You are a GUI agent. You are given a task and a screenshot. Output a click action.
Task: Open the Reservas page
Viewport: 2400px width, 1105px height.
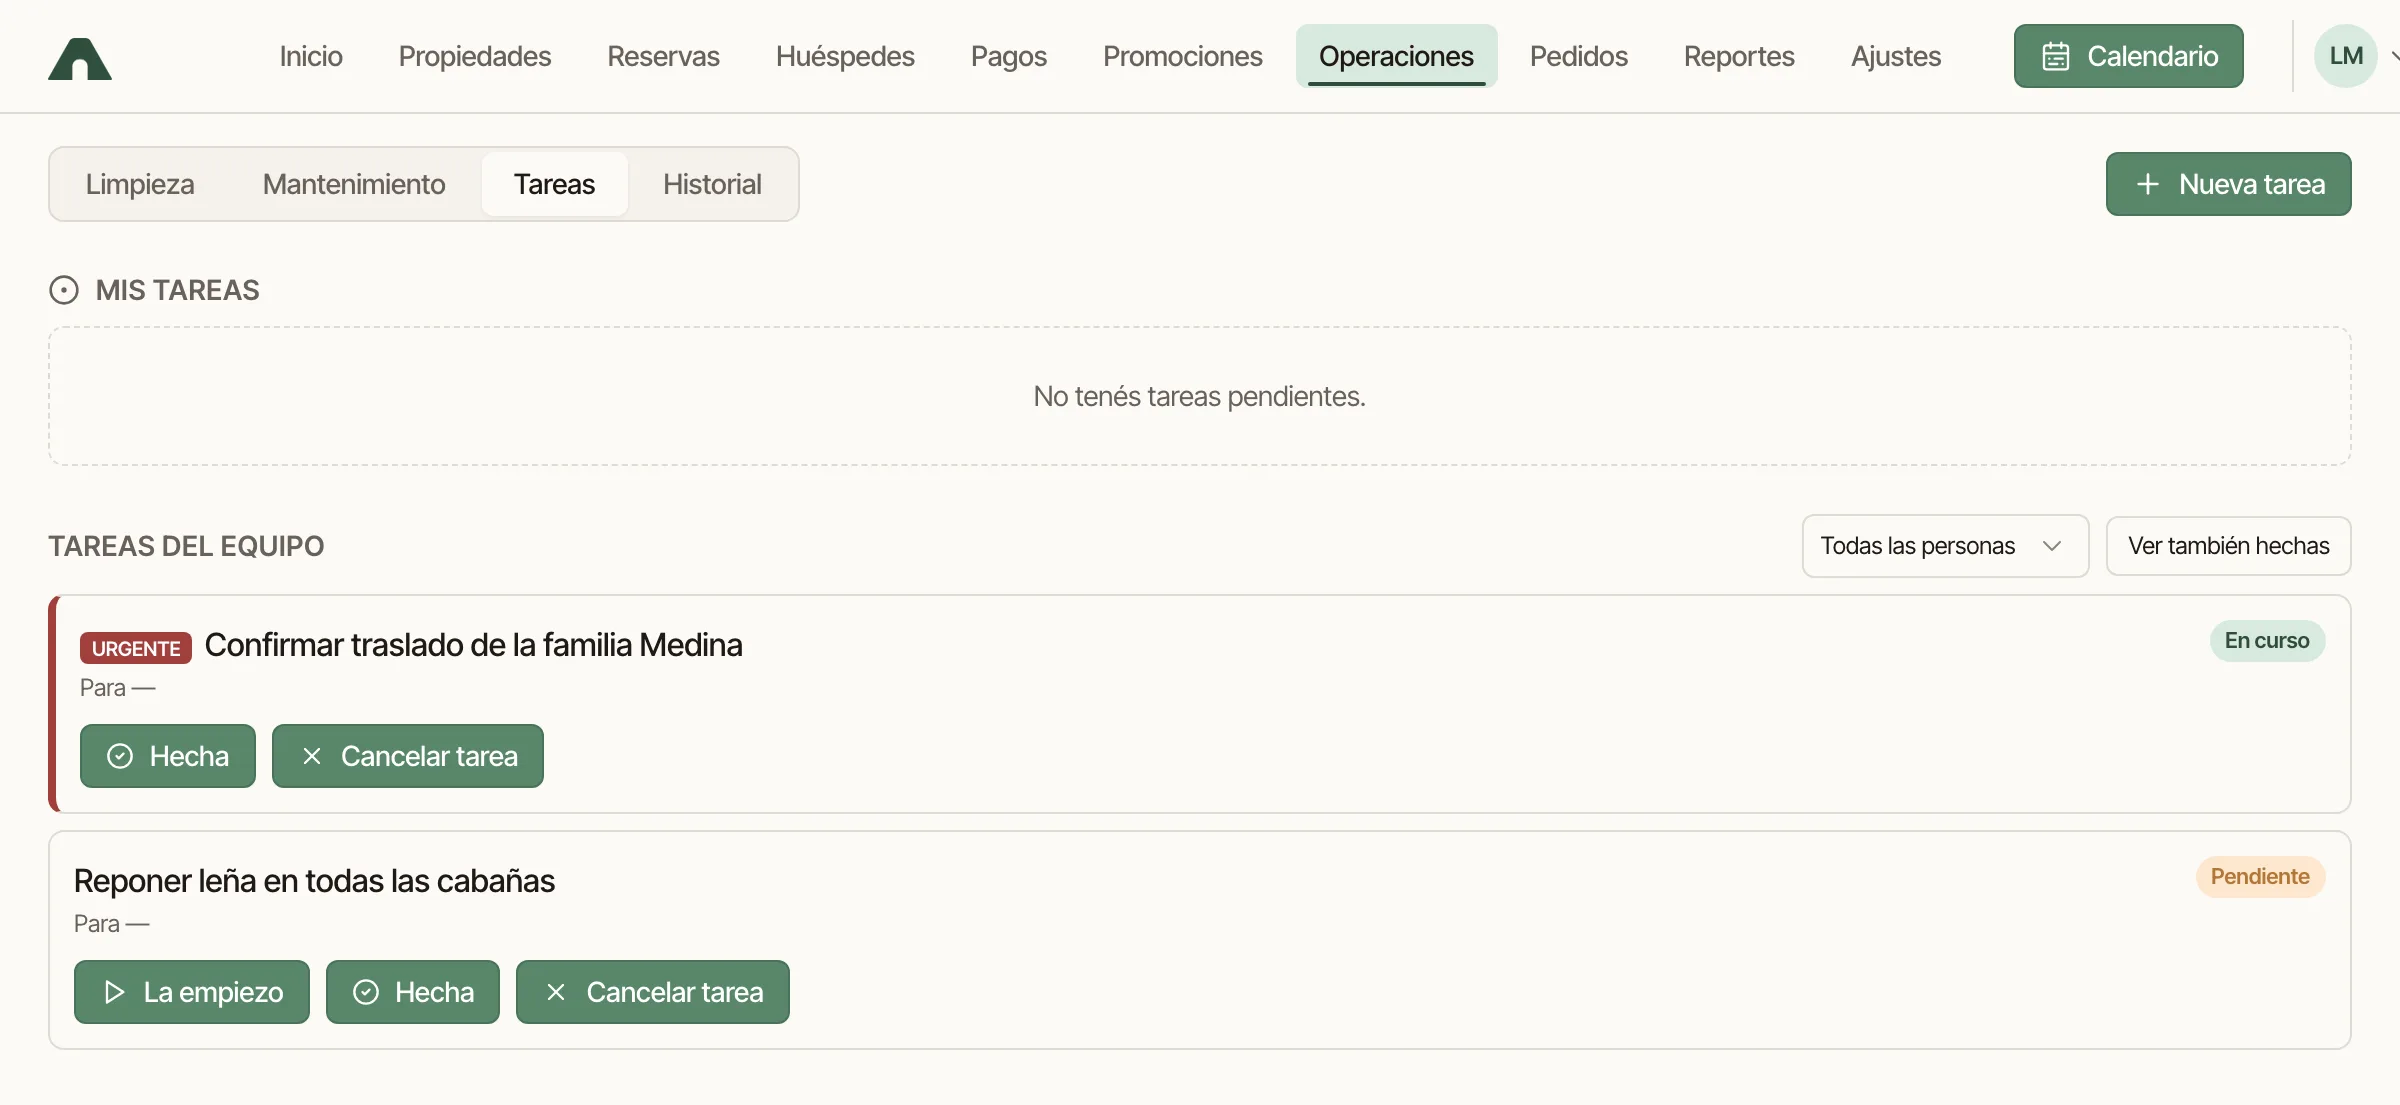[x=663, y=56]
